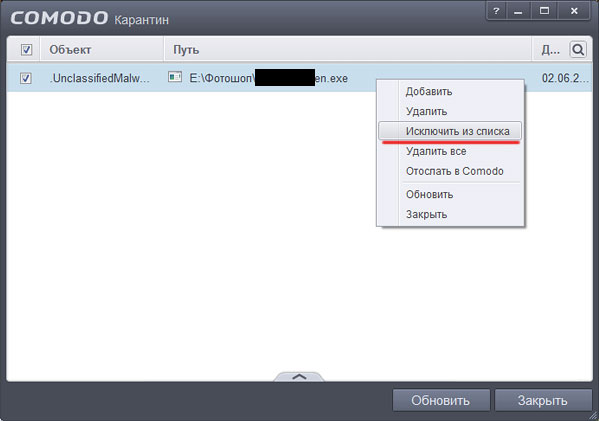599x421 pixels.
Task: Select Отослать в Comodo menu entry
Action: click(x=455, y=171)
